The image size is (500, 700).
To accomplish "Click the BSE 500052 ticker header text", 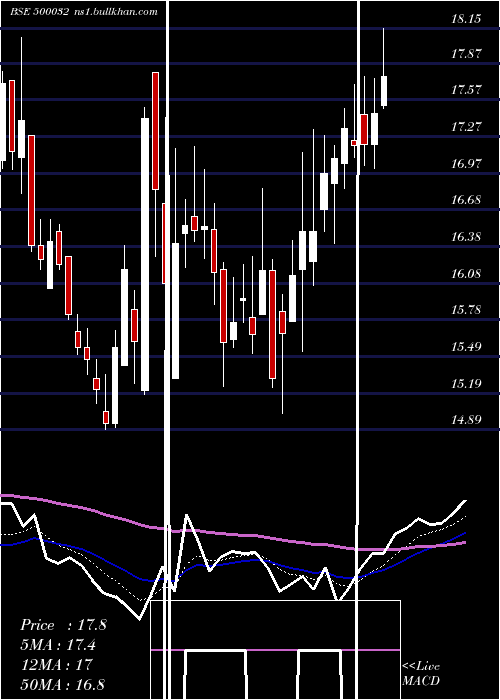I will click(40, 12).
